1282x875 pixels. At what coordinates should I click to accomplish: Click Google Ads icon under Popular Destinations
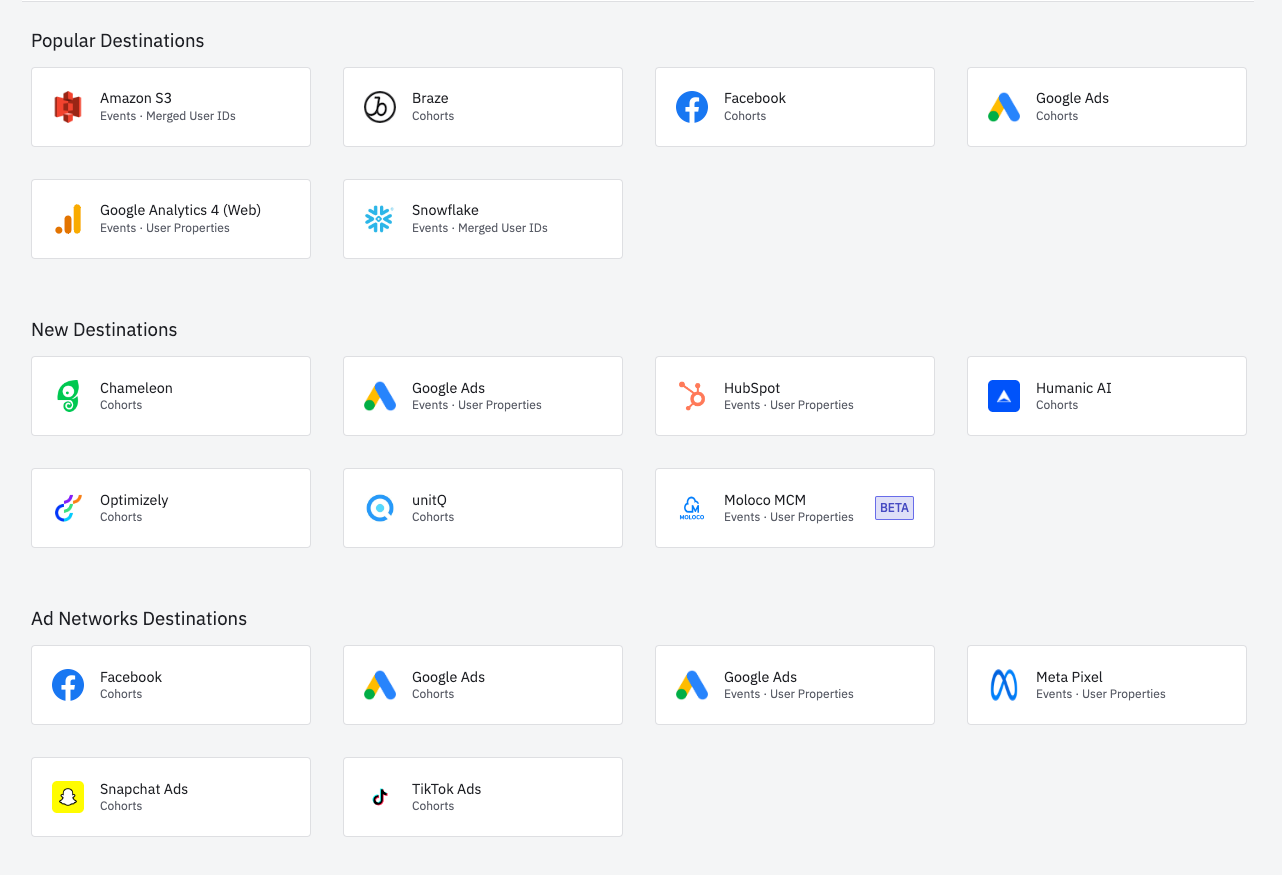coord(1004,107)
